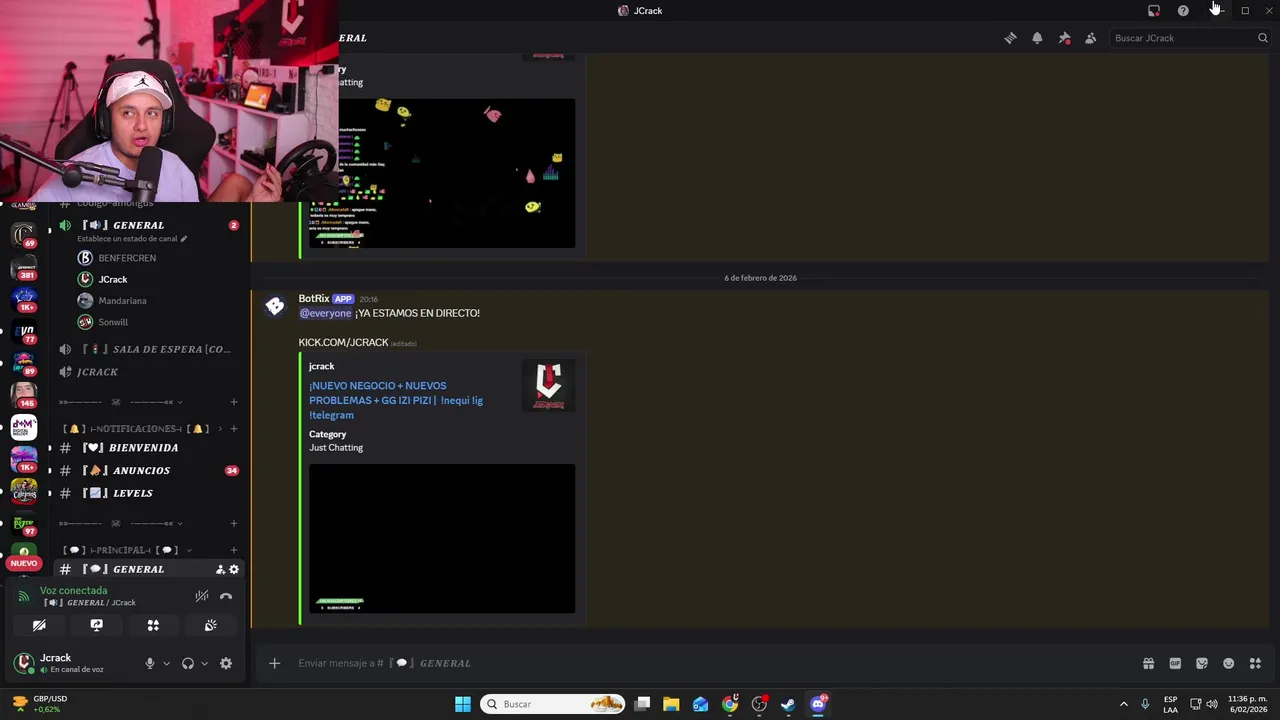
Task: Open the emoji picker
Action: coord(1228,663)
